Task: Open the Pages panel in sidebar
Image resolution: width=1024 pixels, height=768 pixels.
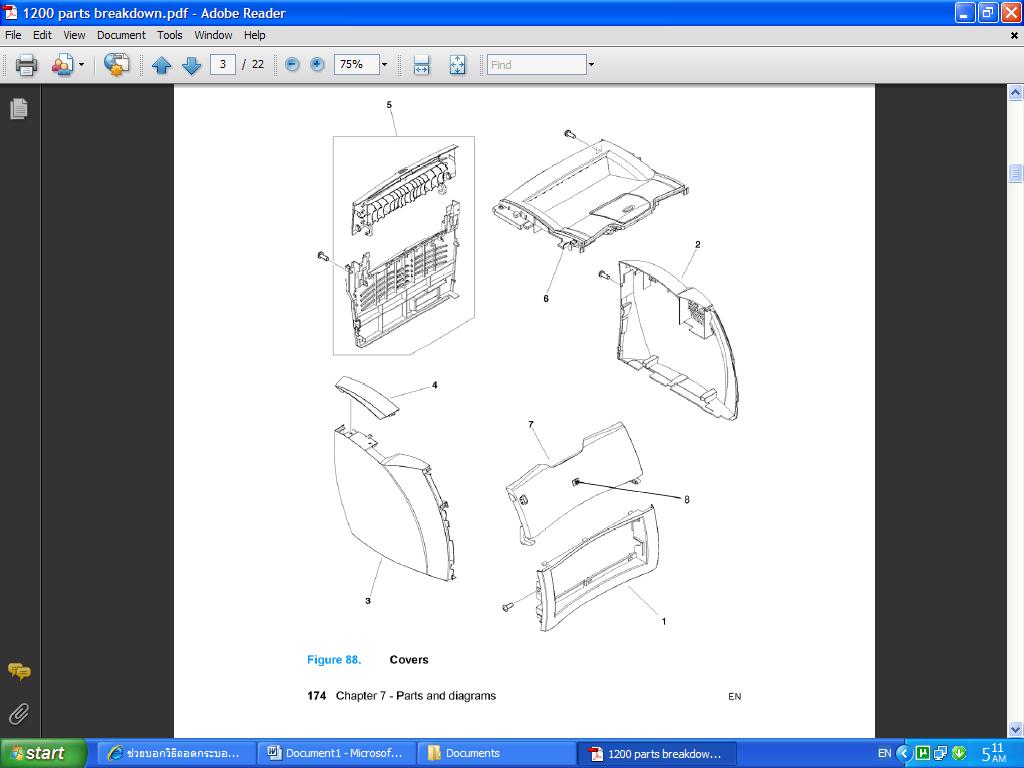Action: pyautogui.click(x=19, y=108)
